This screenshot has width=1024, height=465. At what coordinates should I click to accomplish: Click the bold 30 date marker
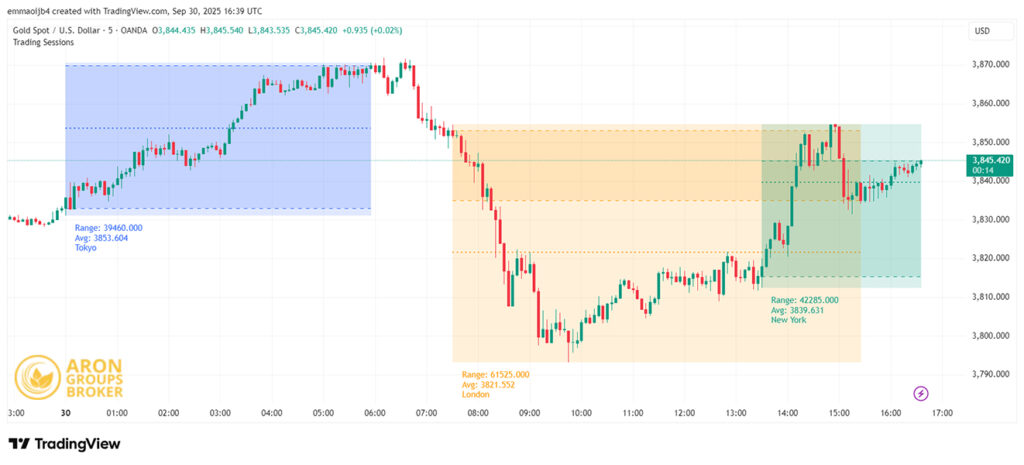point(65,412)
